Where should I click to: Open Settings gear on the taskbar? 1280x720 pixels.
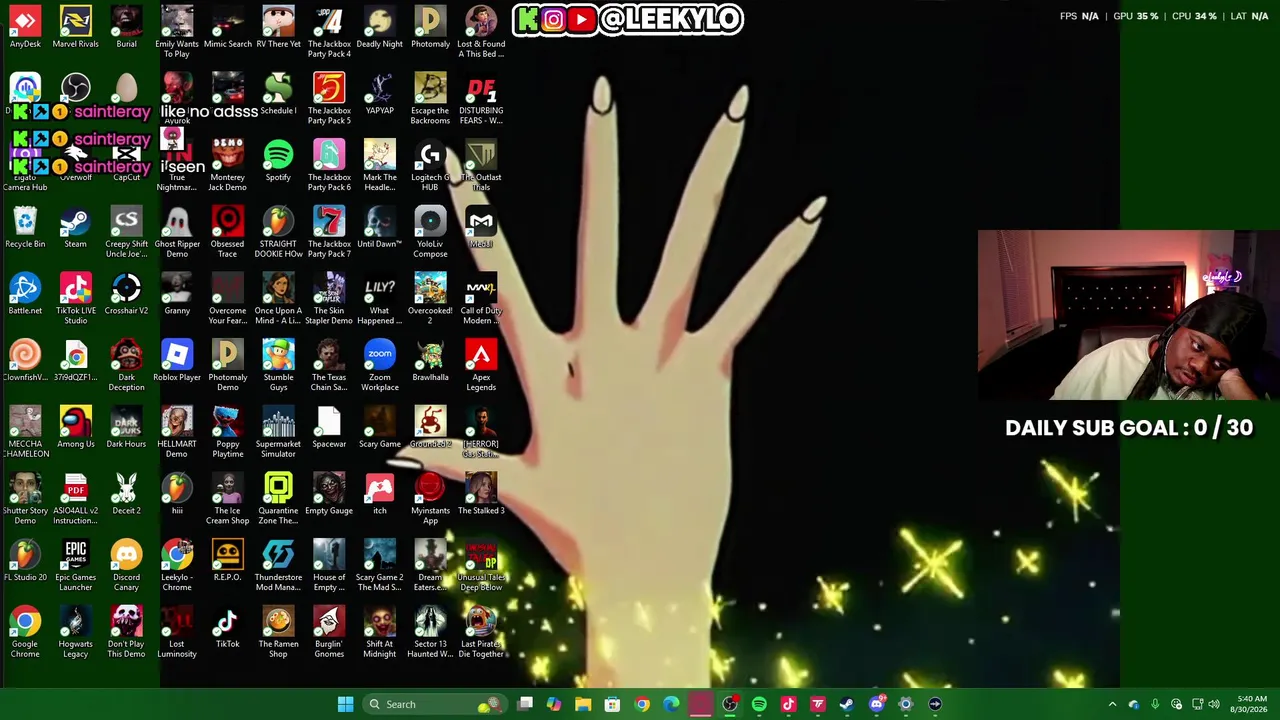coord(906,704)
